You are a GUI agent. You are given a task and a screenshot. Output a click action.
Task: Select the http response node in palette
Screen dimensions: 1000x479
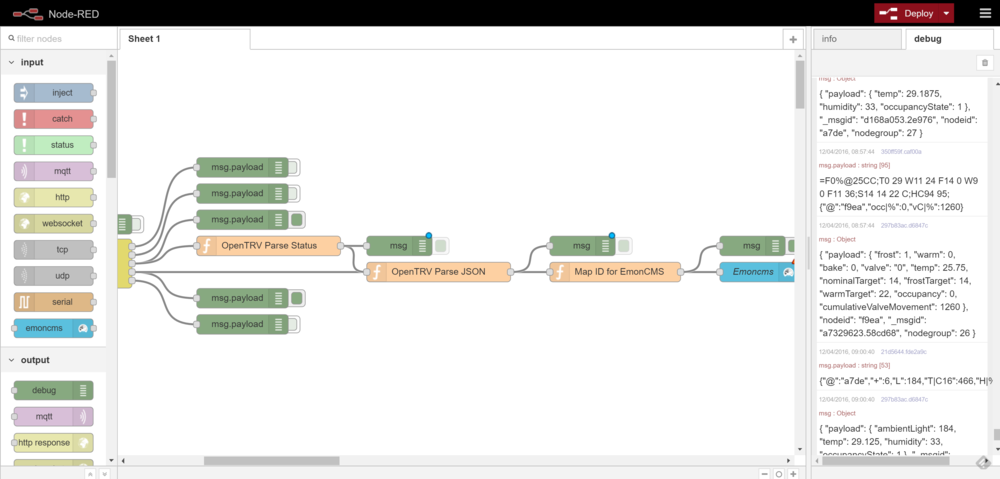click(54, 443)
